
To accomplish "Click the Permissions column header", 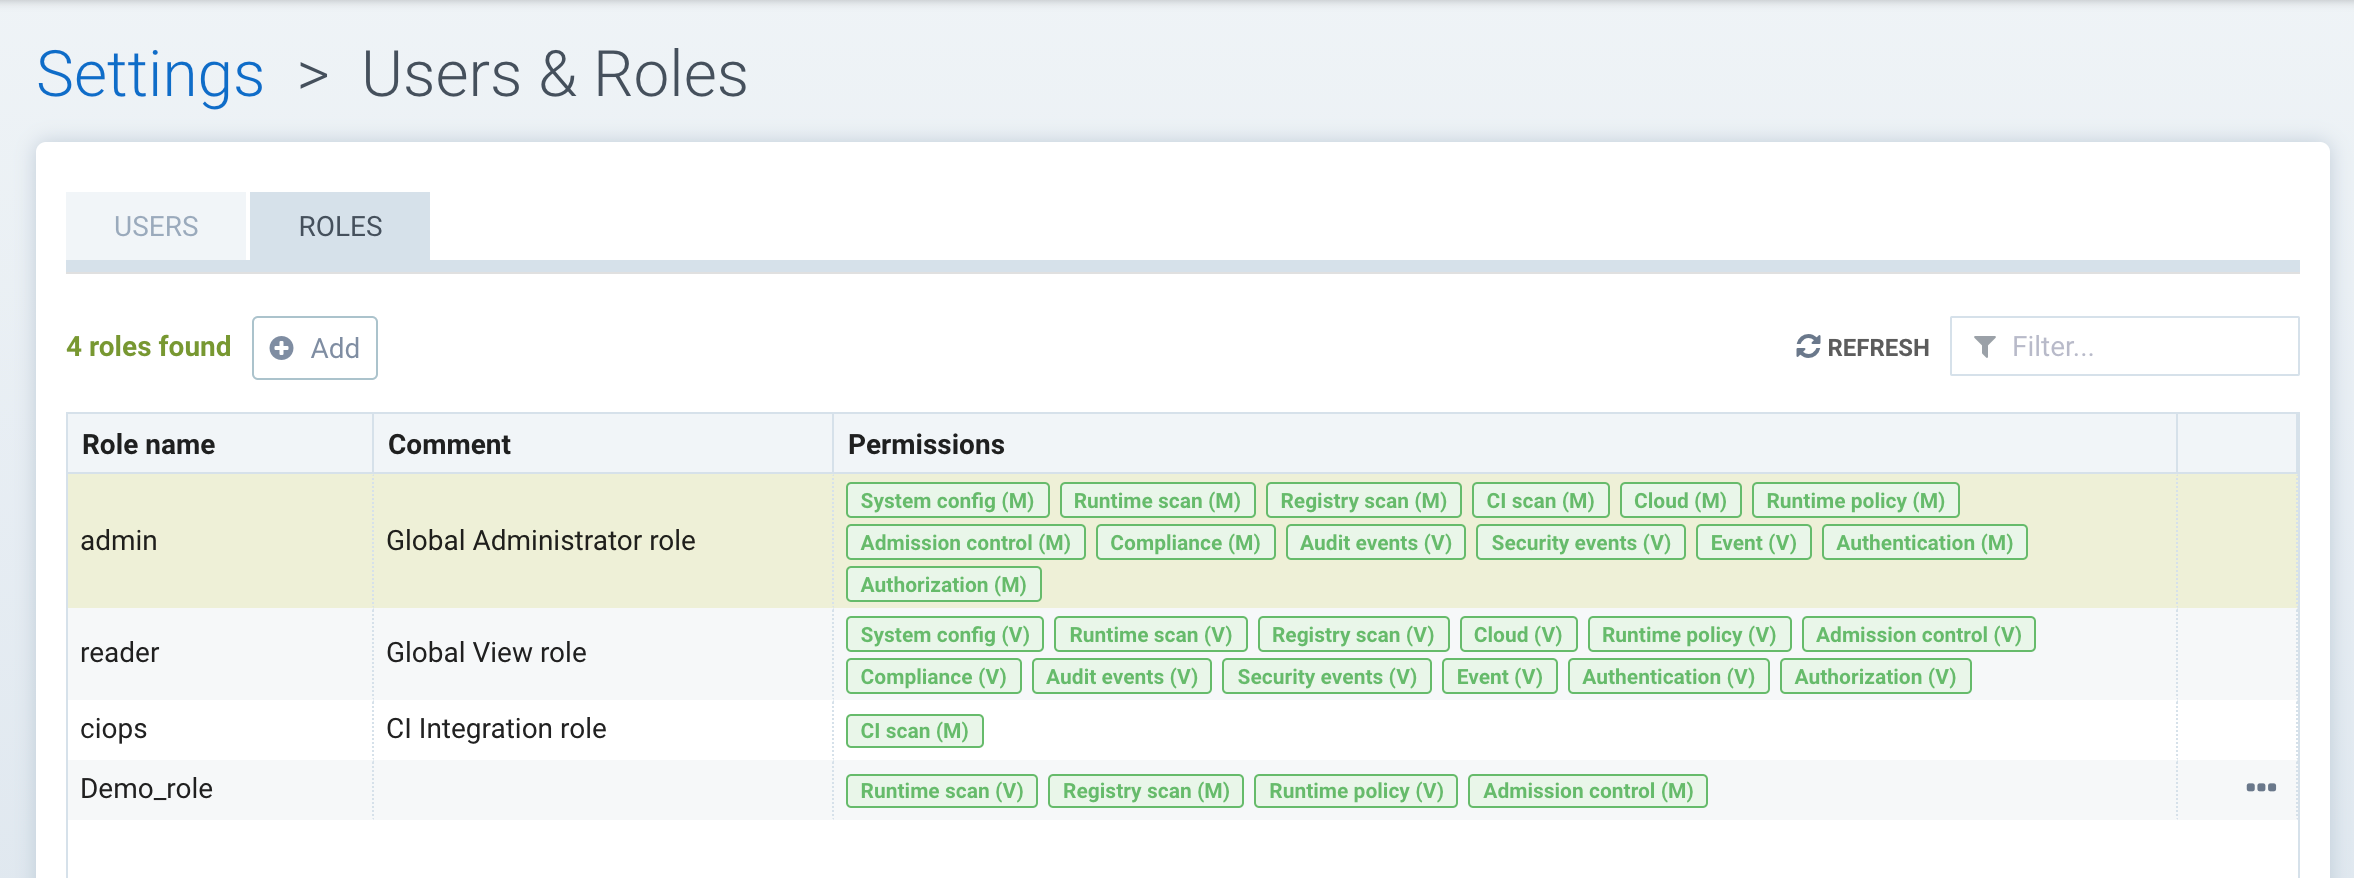I will point(926,444).
